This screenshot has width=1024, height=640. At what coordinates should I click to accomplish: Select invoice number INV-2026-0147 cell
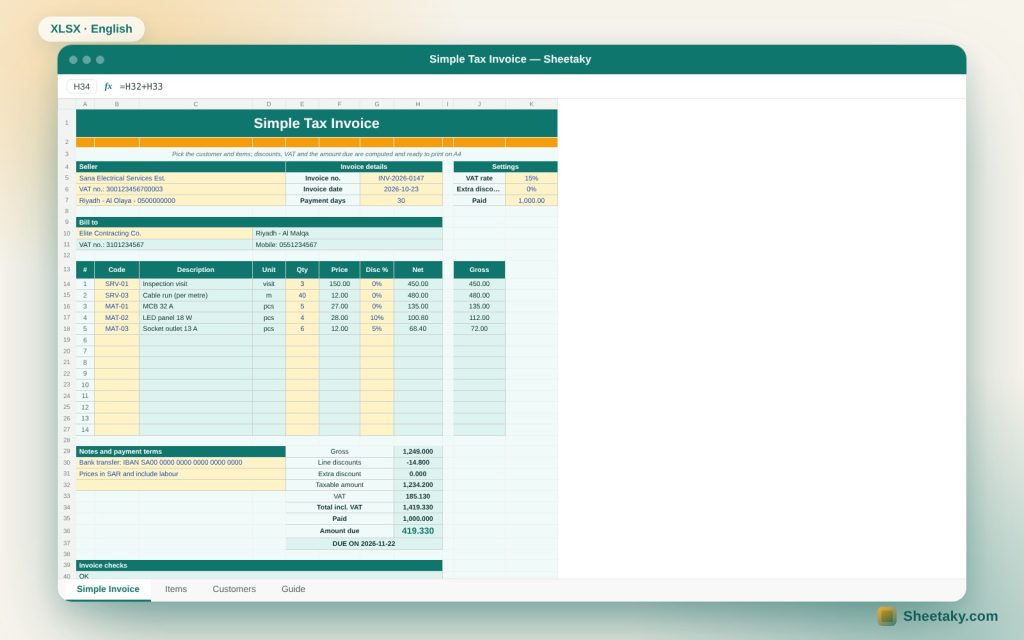pyautogui.click(x=401, y=178)
